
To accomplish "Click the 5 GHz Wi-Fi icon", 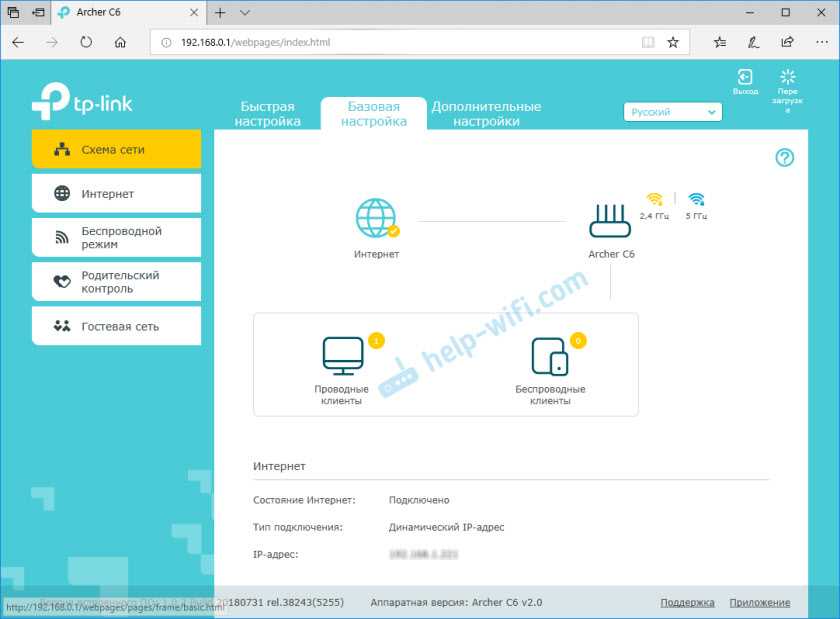I will tap(696, 199).
